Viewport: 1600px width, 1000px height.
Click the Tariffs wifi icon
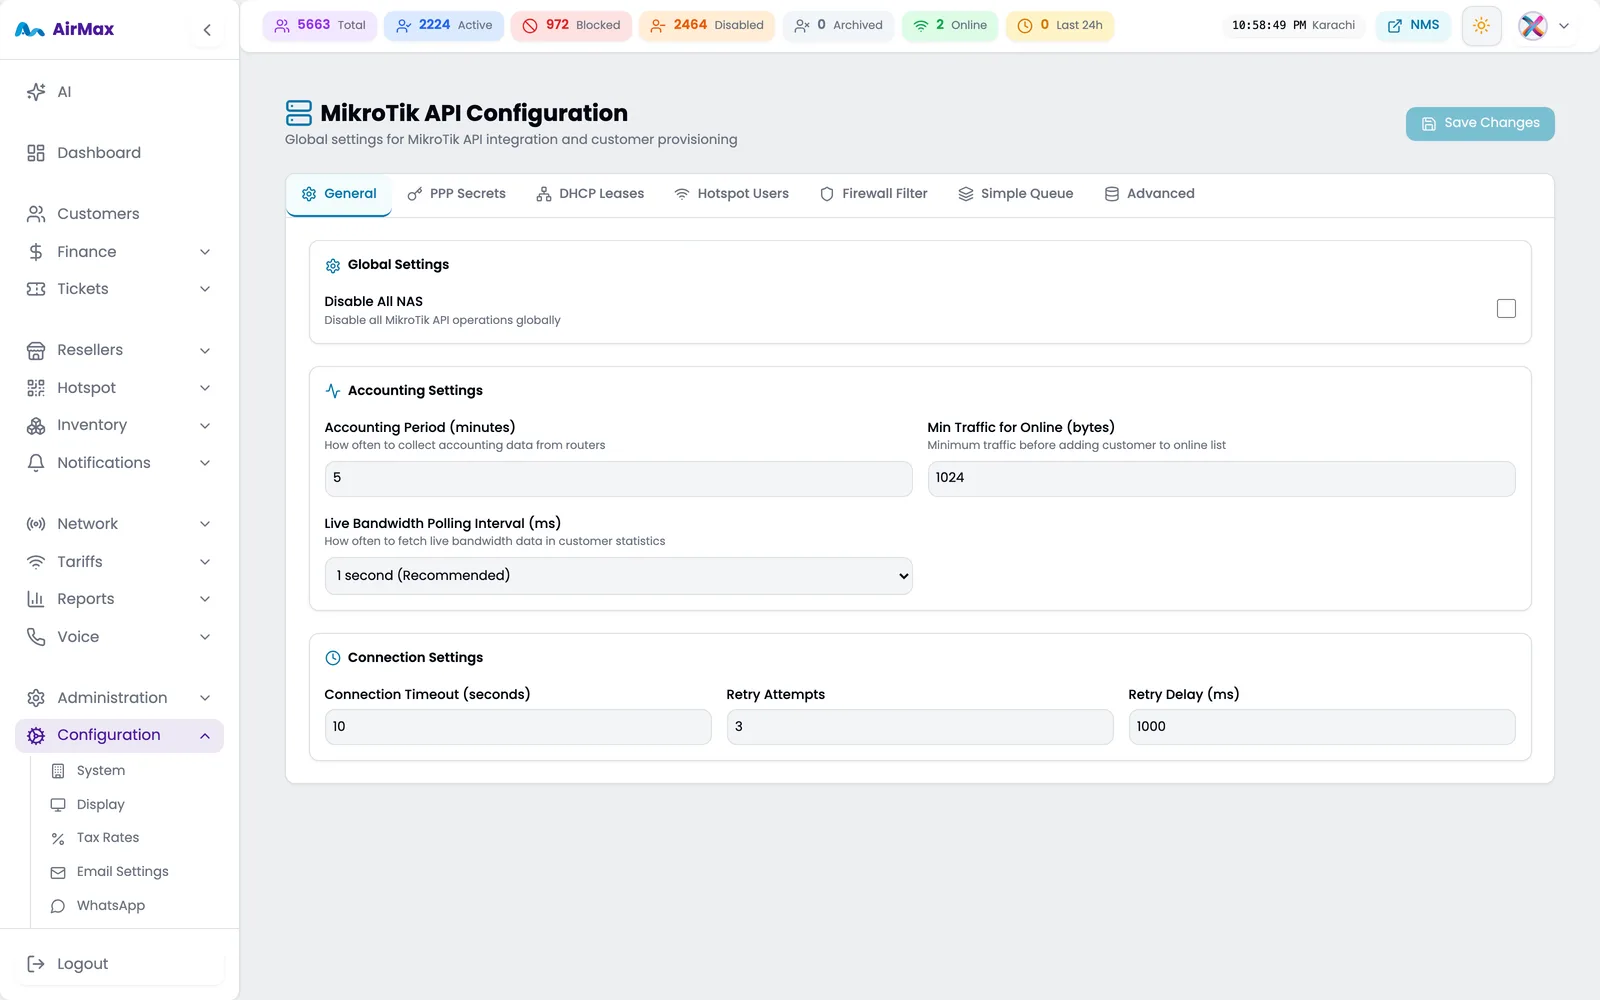36,562
